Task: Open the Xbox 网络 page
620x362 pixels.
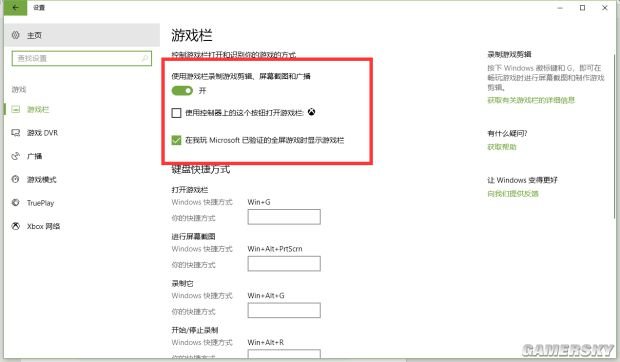Action: coord(82,226)
